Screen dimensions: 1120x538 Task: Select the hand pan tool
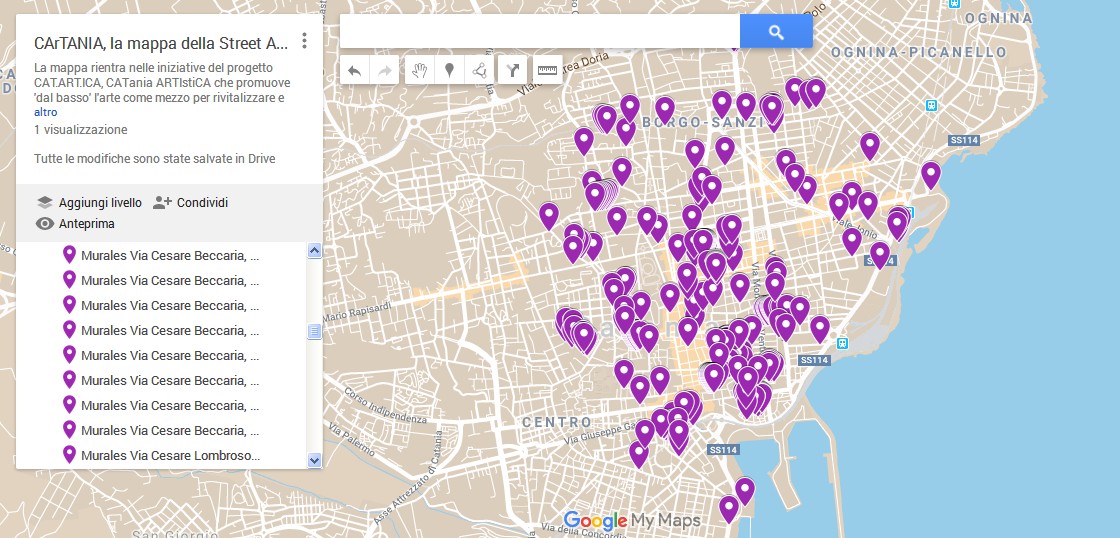420,70
